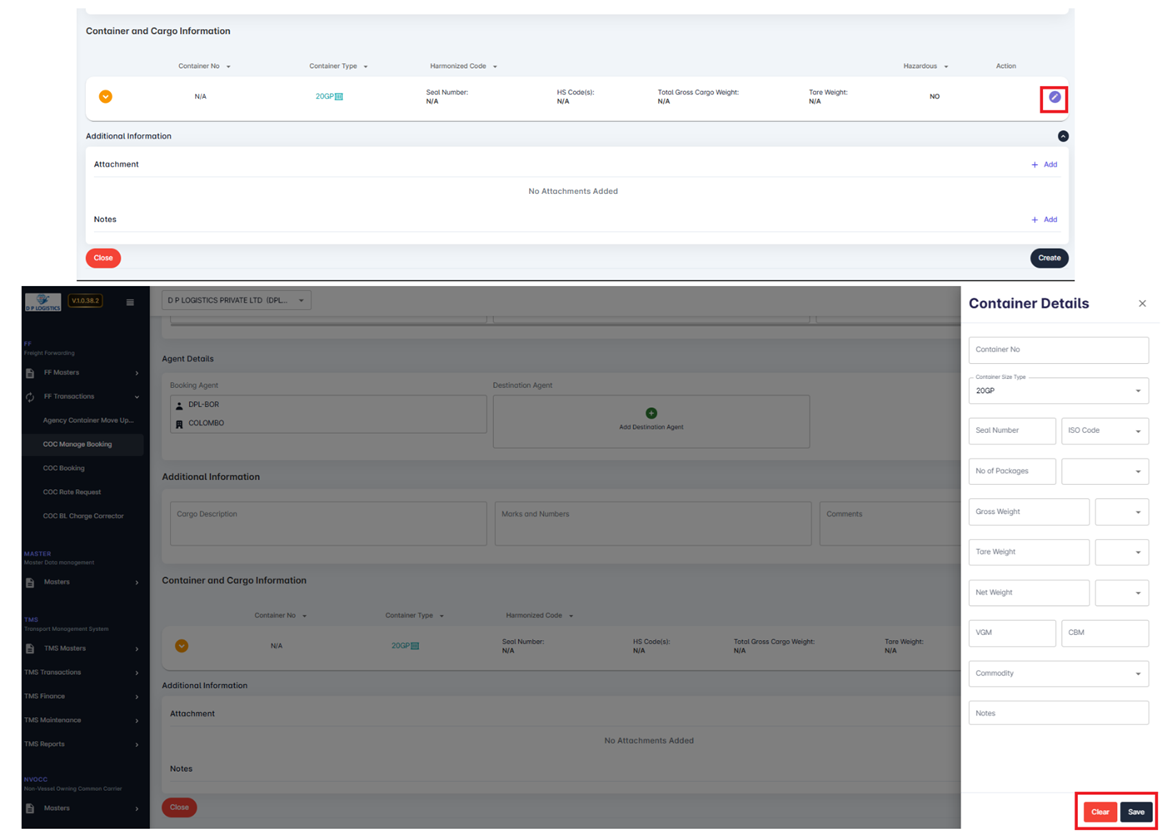Click the D P Logistics logo
Image resolution: width=1167 pixels, height=839 pixels.
pos(43,302)
